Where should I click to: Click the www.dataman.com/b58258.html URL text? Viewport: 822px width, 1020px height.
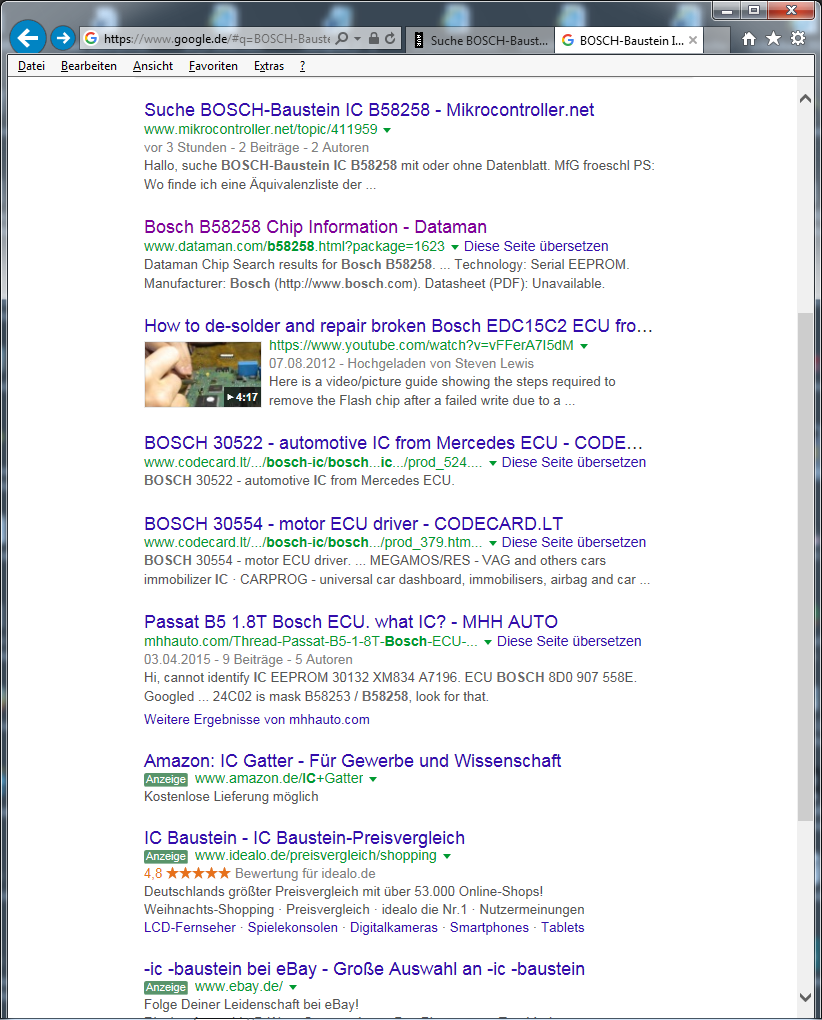pos(295,247)
